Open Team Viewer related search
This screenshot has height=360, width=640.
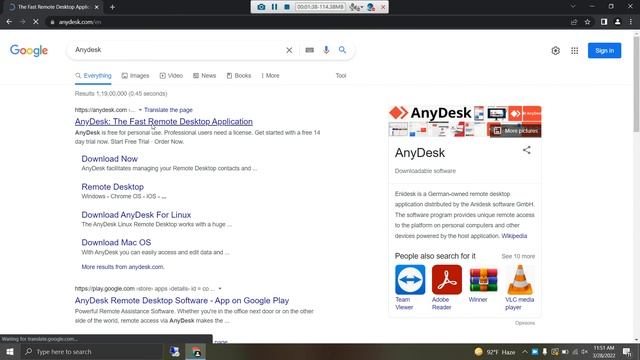point(410,288)
